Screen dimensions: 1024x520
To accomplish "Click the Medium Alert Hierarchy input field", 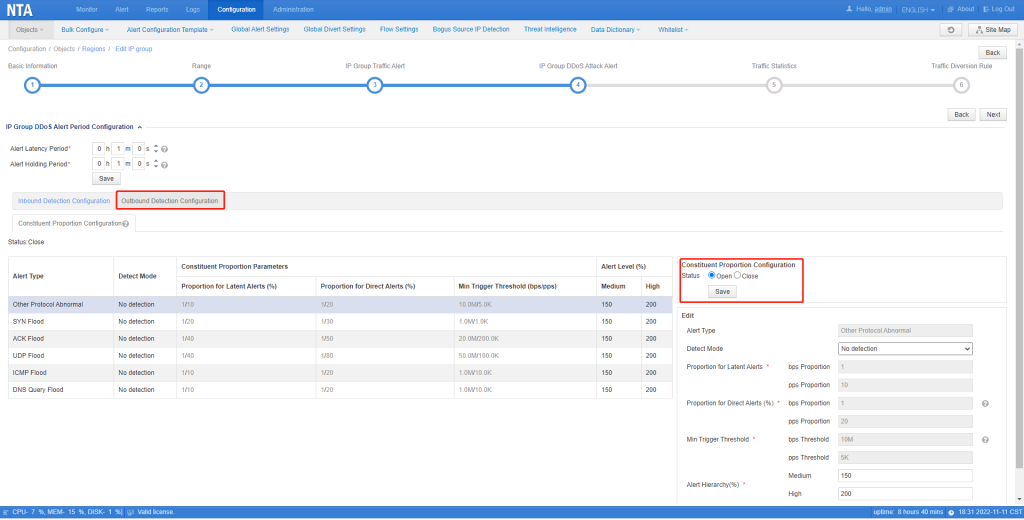I will pos(904,476).
